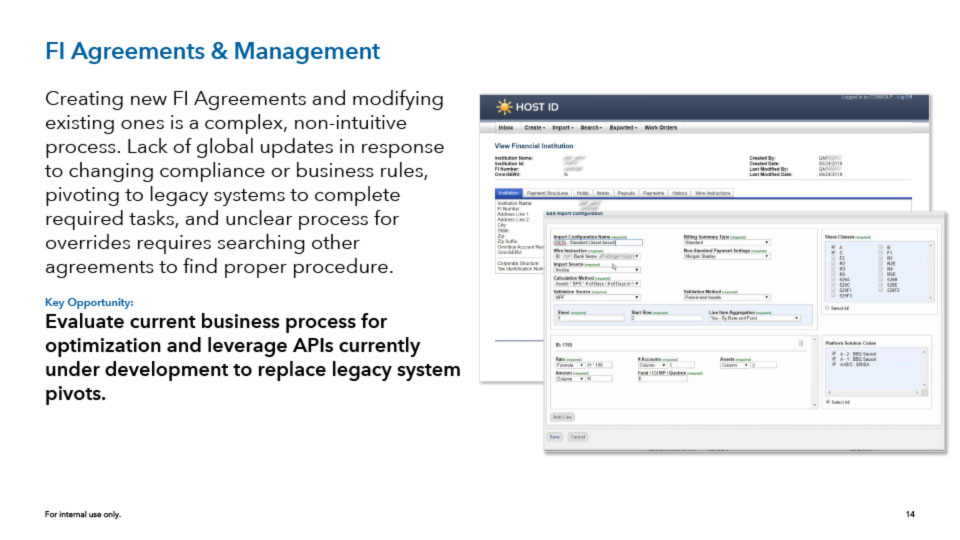The height and width of the screenshot is (540, 960).
Task: Open the Line Item Aggregation dropdown
Action: point(753,318)
